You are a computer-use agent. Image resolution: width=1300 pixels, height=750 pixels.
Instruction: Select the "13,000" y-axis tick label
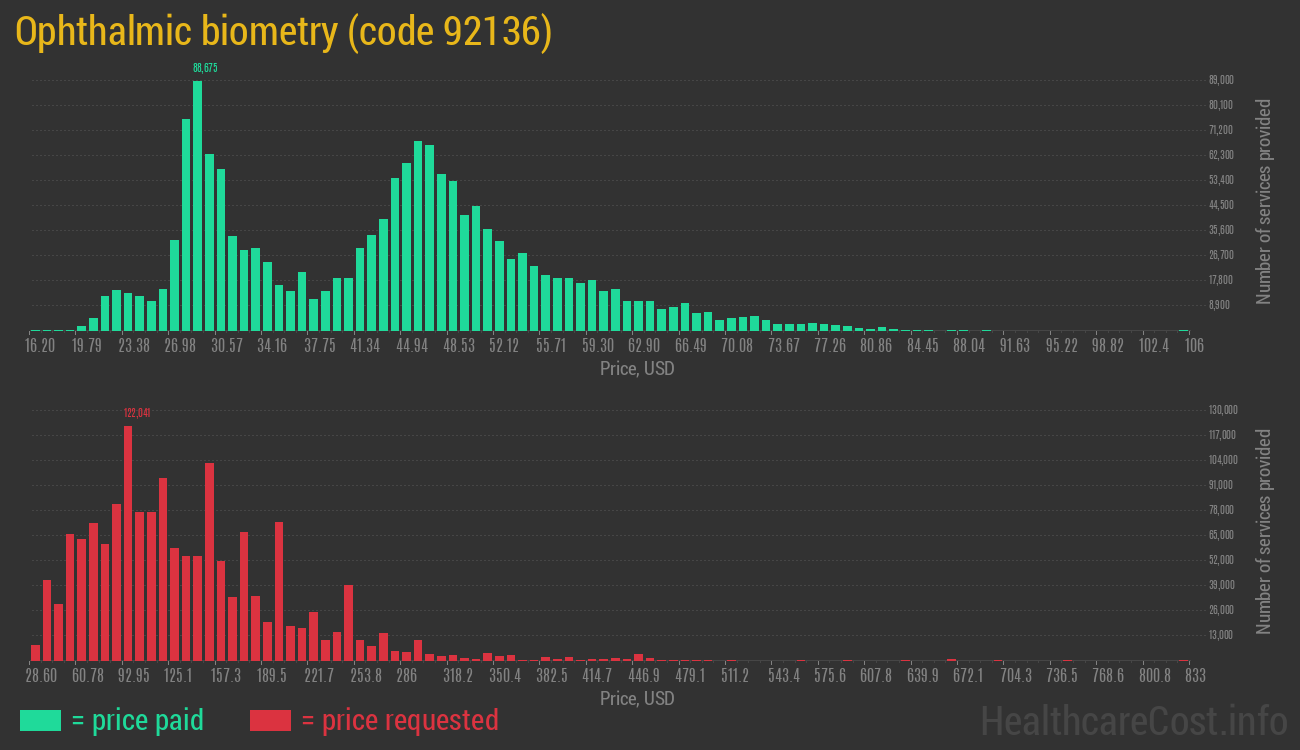tap(1221, 635)
